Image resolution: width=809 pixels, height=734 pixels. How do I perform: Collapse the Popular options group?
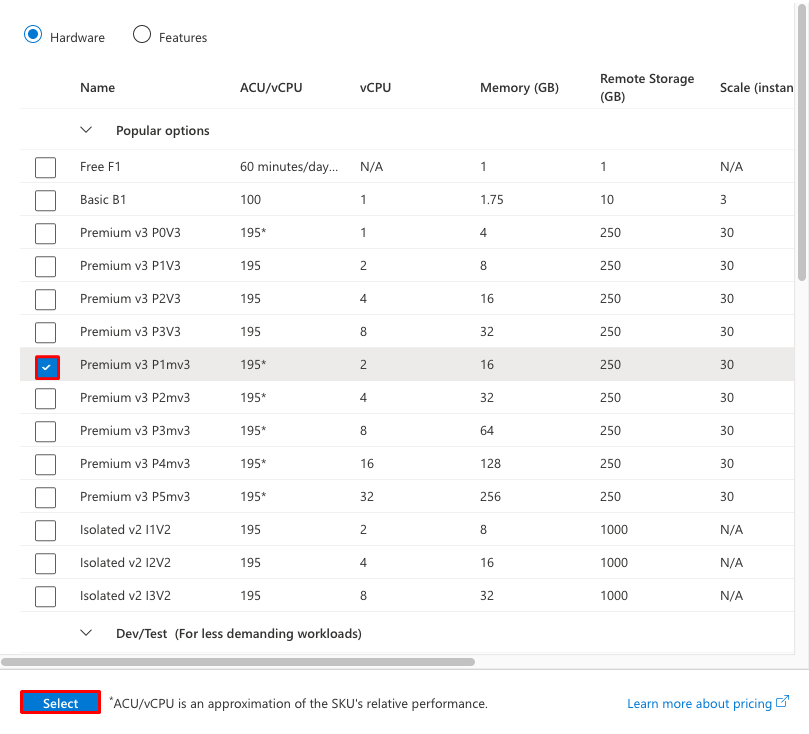pos(87,131)
